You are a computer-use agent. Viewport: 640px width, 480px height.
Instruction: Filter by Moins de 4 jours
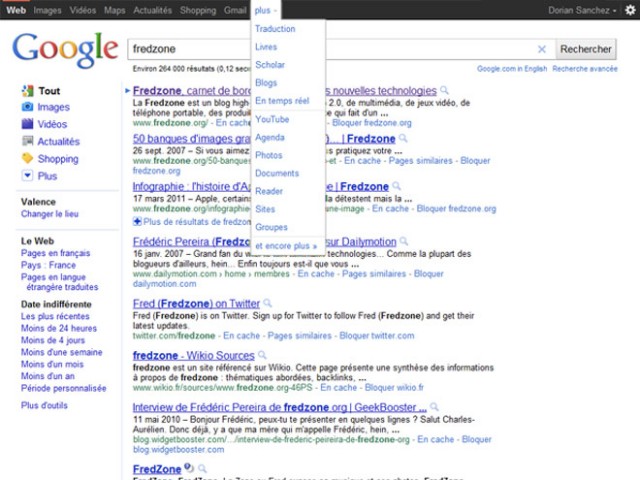click(53, 340)
